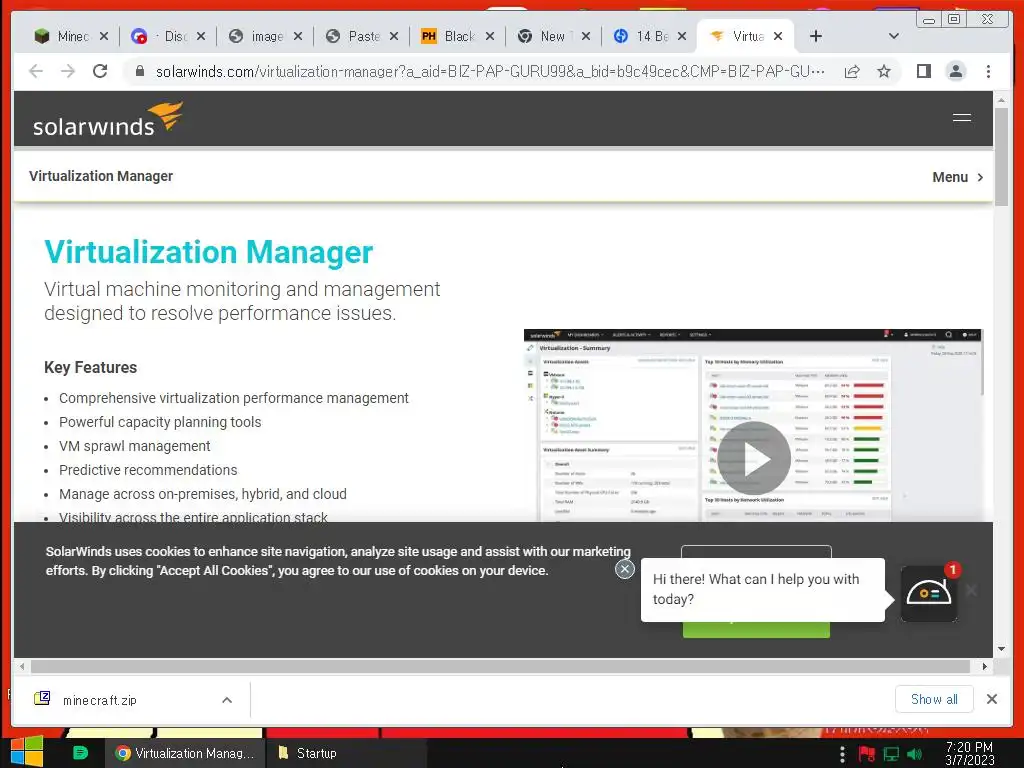Click "VM sprawl management" bullet
The width and height of the screenshot is (1024, 768).
pyautogui.click(x=135, y=446)
